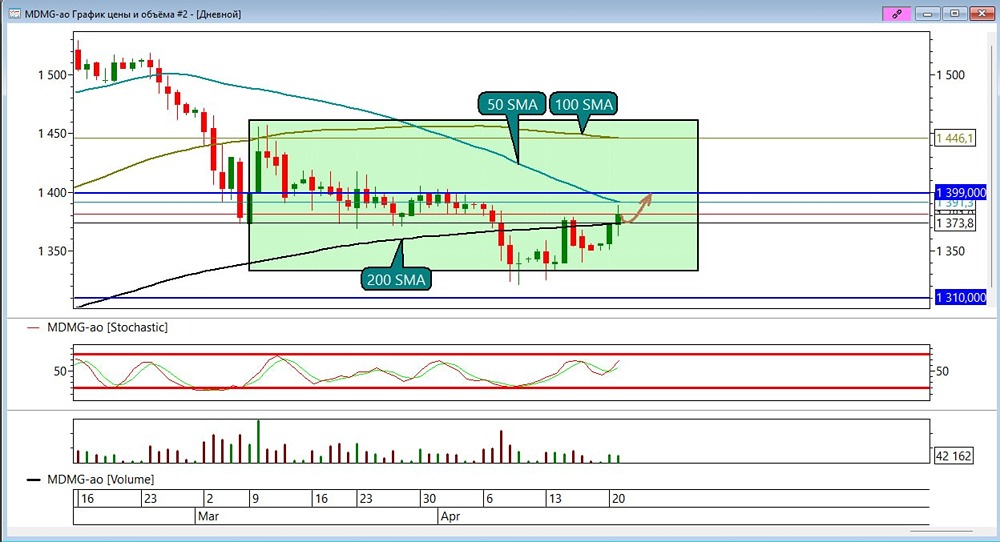
Task: Click the 1 350 left price axis label
Action: tap(52, 251)
